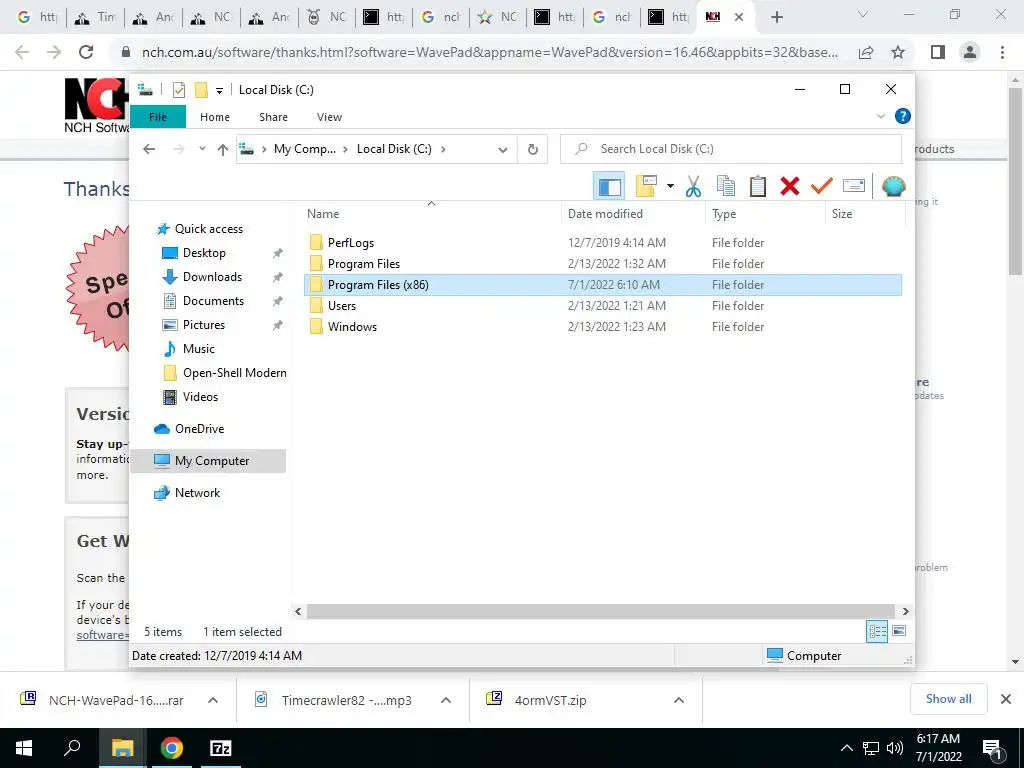Expand the chevron after Local Disk (C:)
The height and width of the screenshot is (768, 1024).
tap(443, 149)
